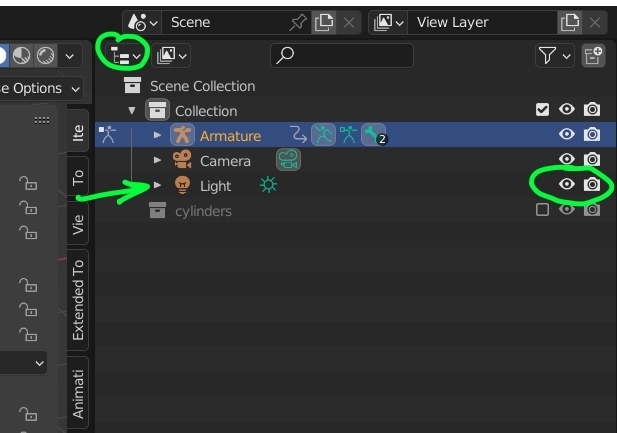Open the Extended To sidebar tab

78,300
